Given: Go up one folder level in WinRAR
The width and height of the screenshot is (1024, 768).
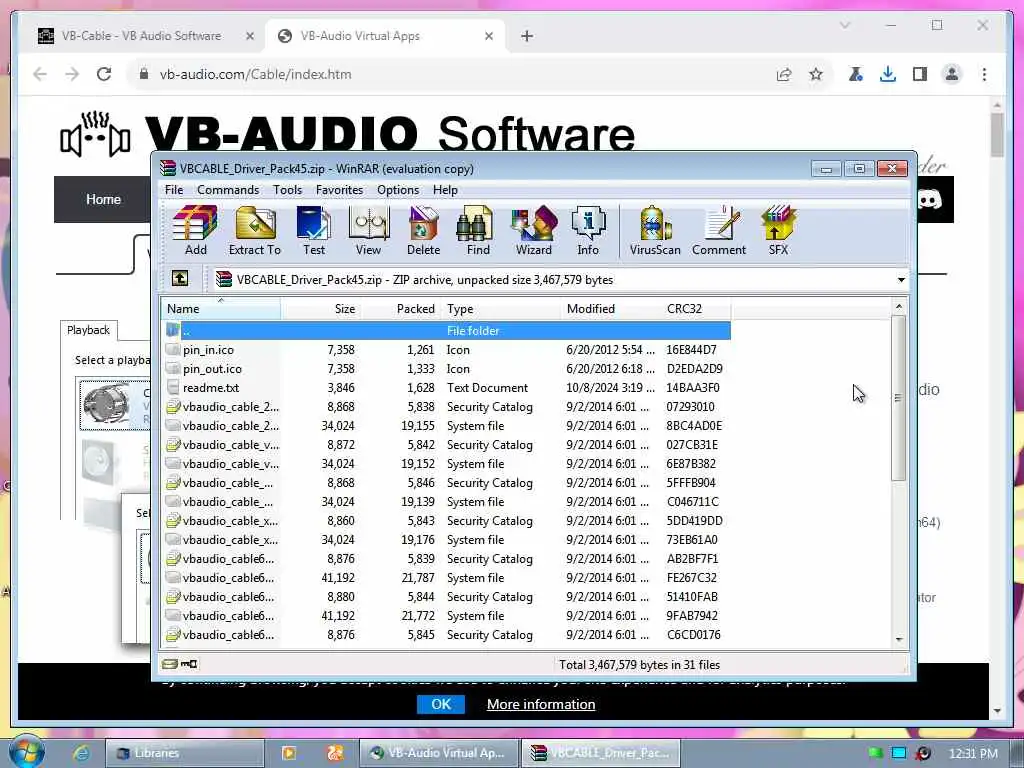Looking at the screenshot, I should [x=180, y=279].
